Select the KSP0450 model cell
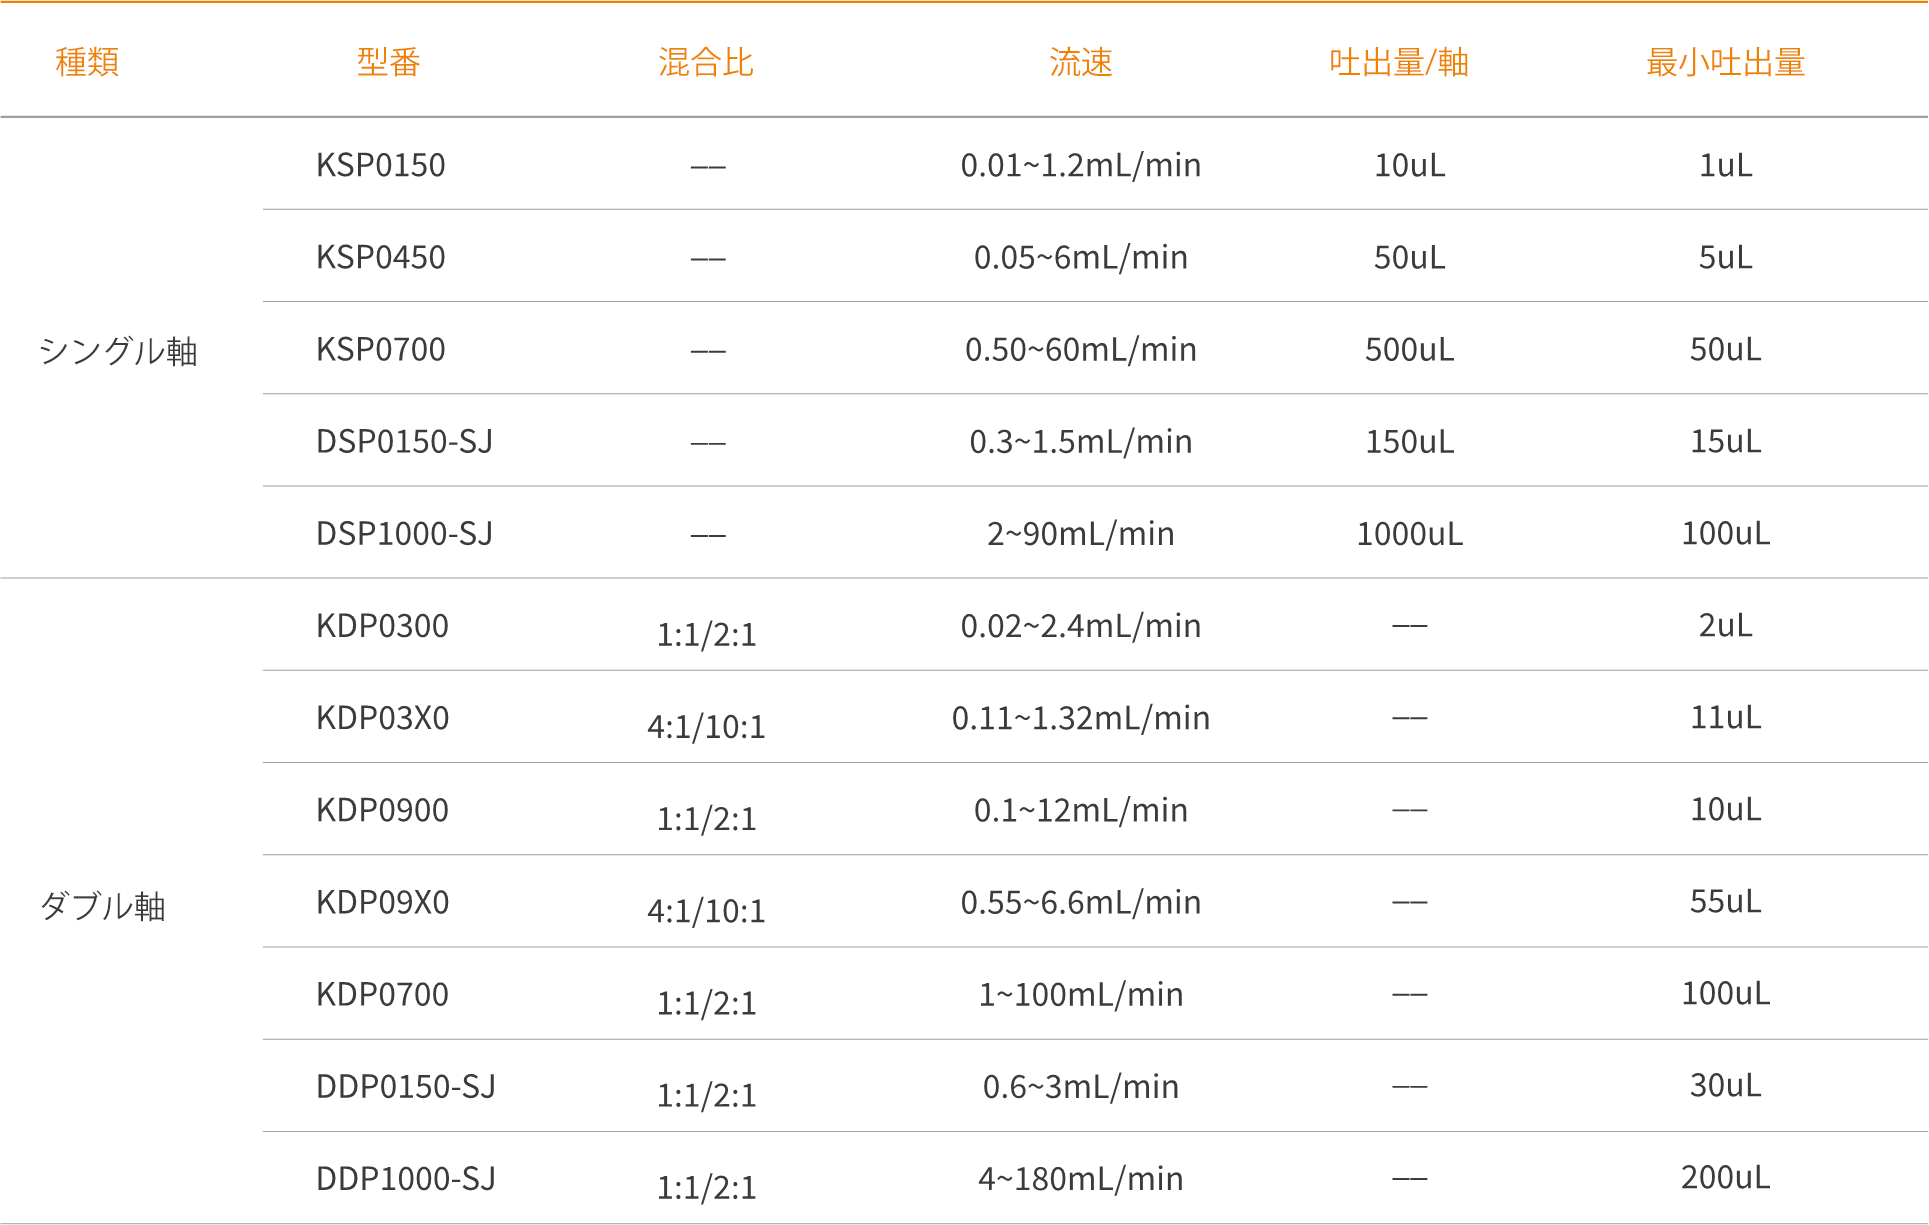The width and height of the screenshot is (1929, 1225). [x=380, y=257]
